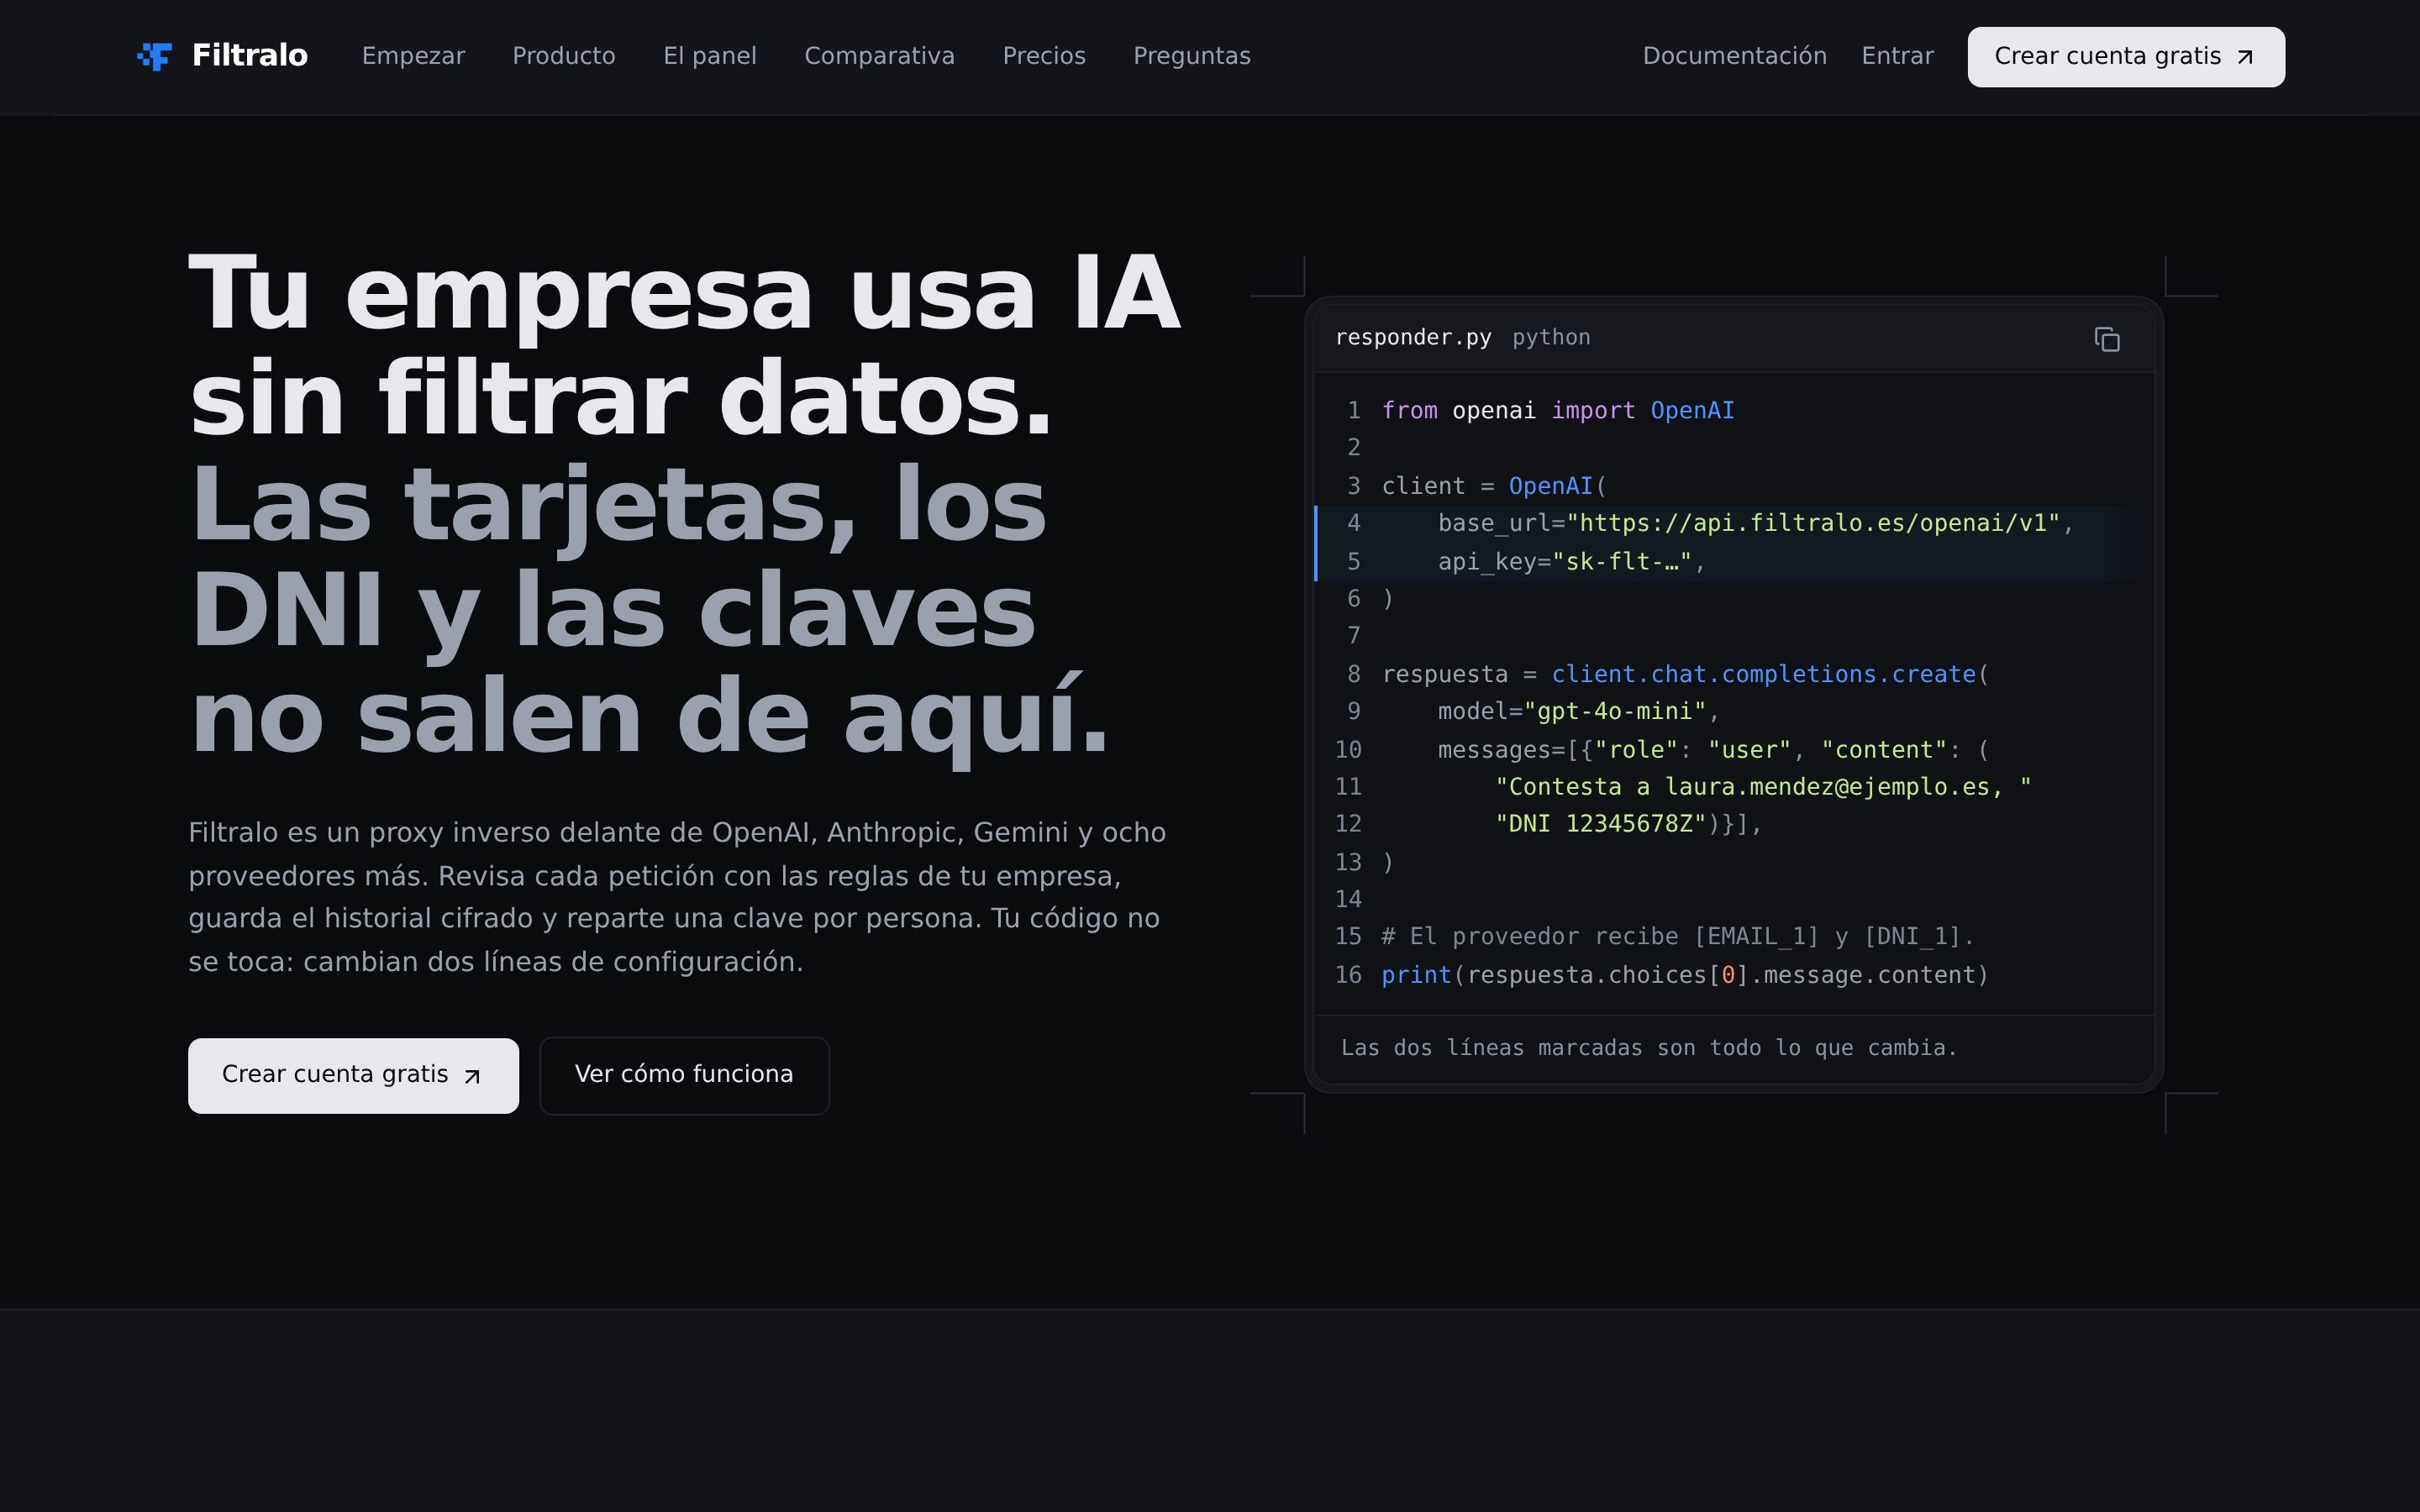
Task: Click the api_key "sk-flt-…" line
Action: pyautogui.click(x=1735, y=562)
